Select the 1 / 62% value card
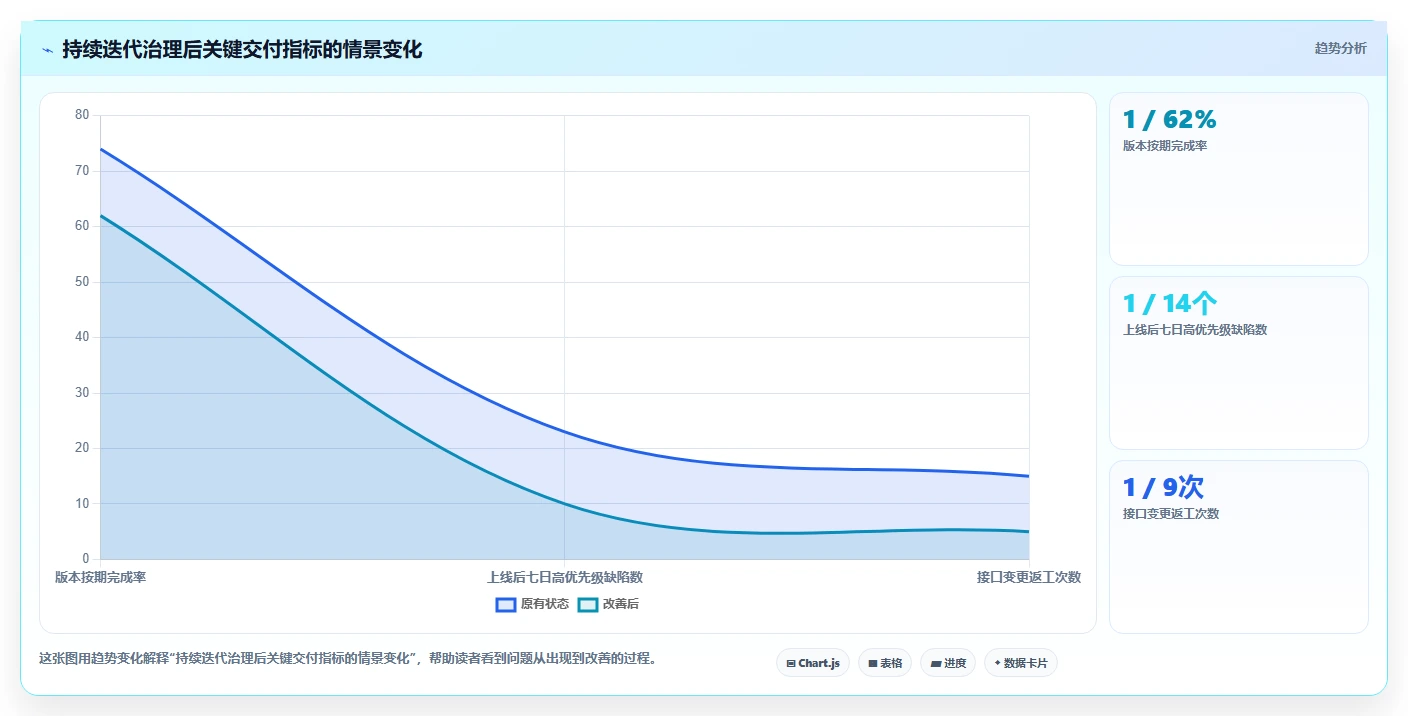1408x716 pixels. pos(1239,179)
